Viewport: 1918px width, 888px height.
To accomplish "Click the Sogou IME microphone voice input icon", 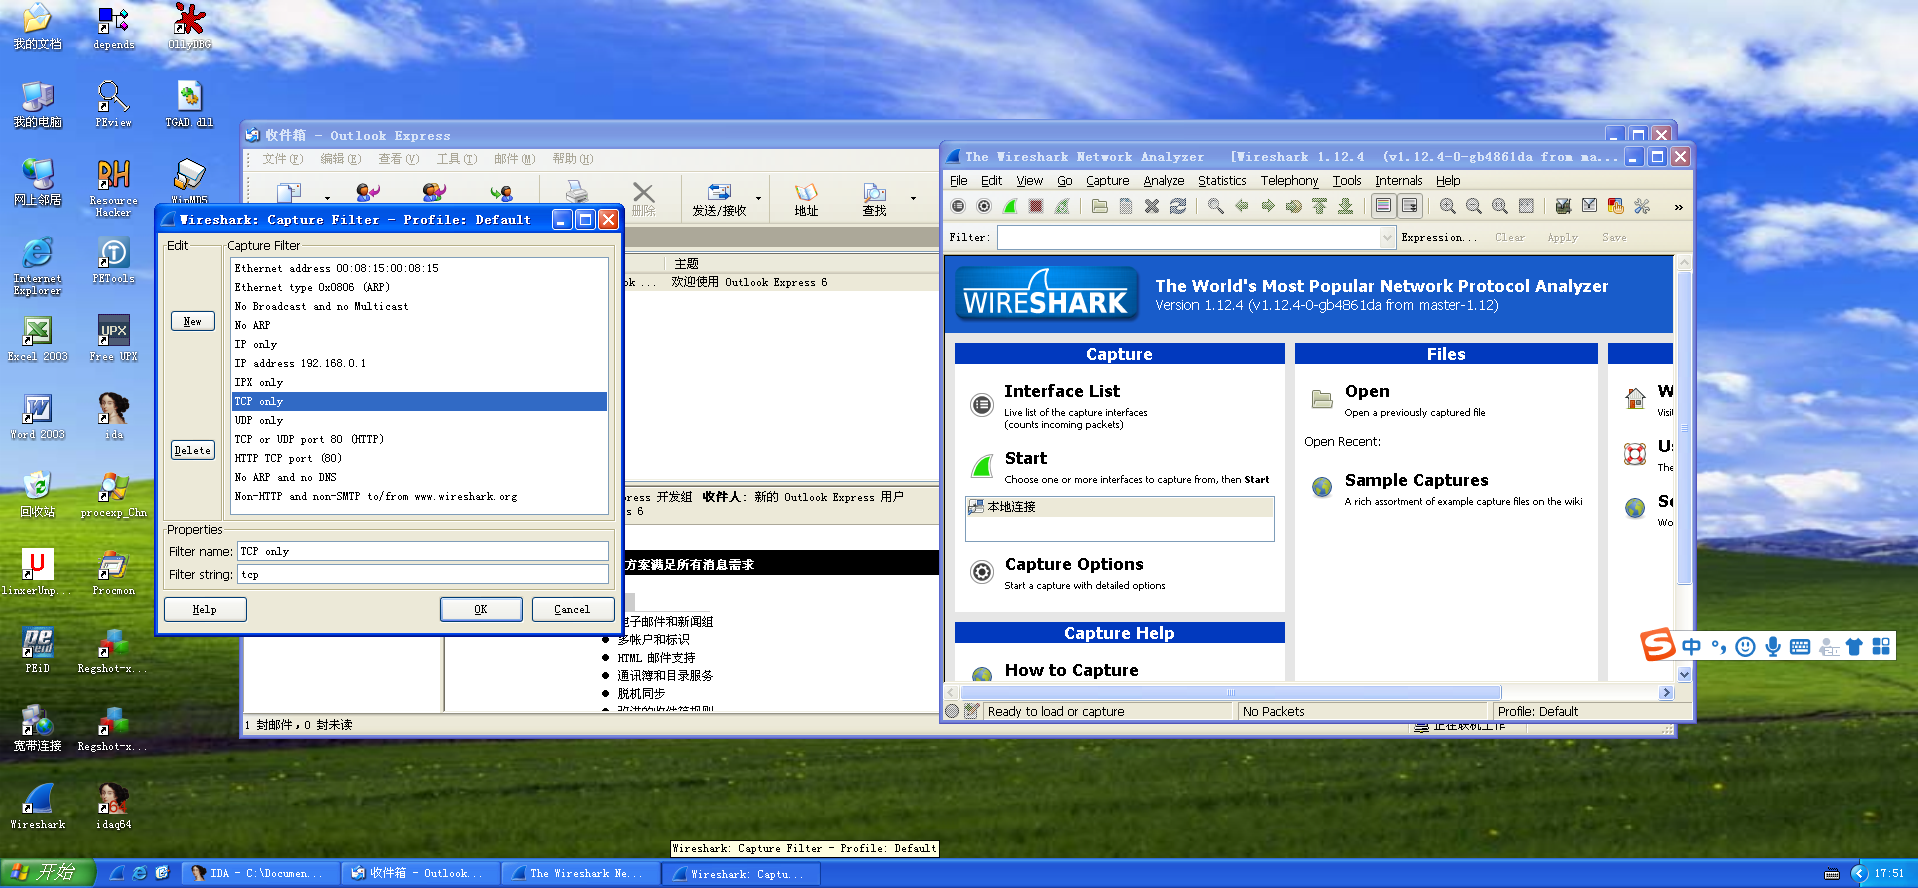I will pos(1773,647).
